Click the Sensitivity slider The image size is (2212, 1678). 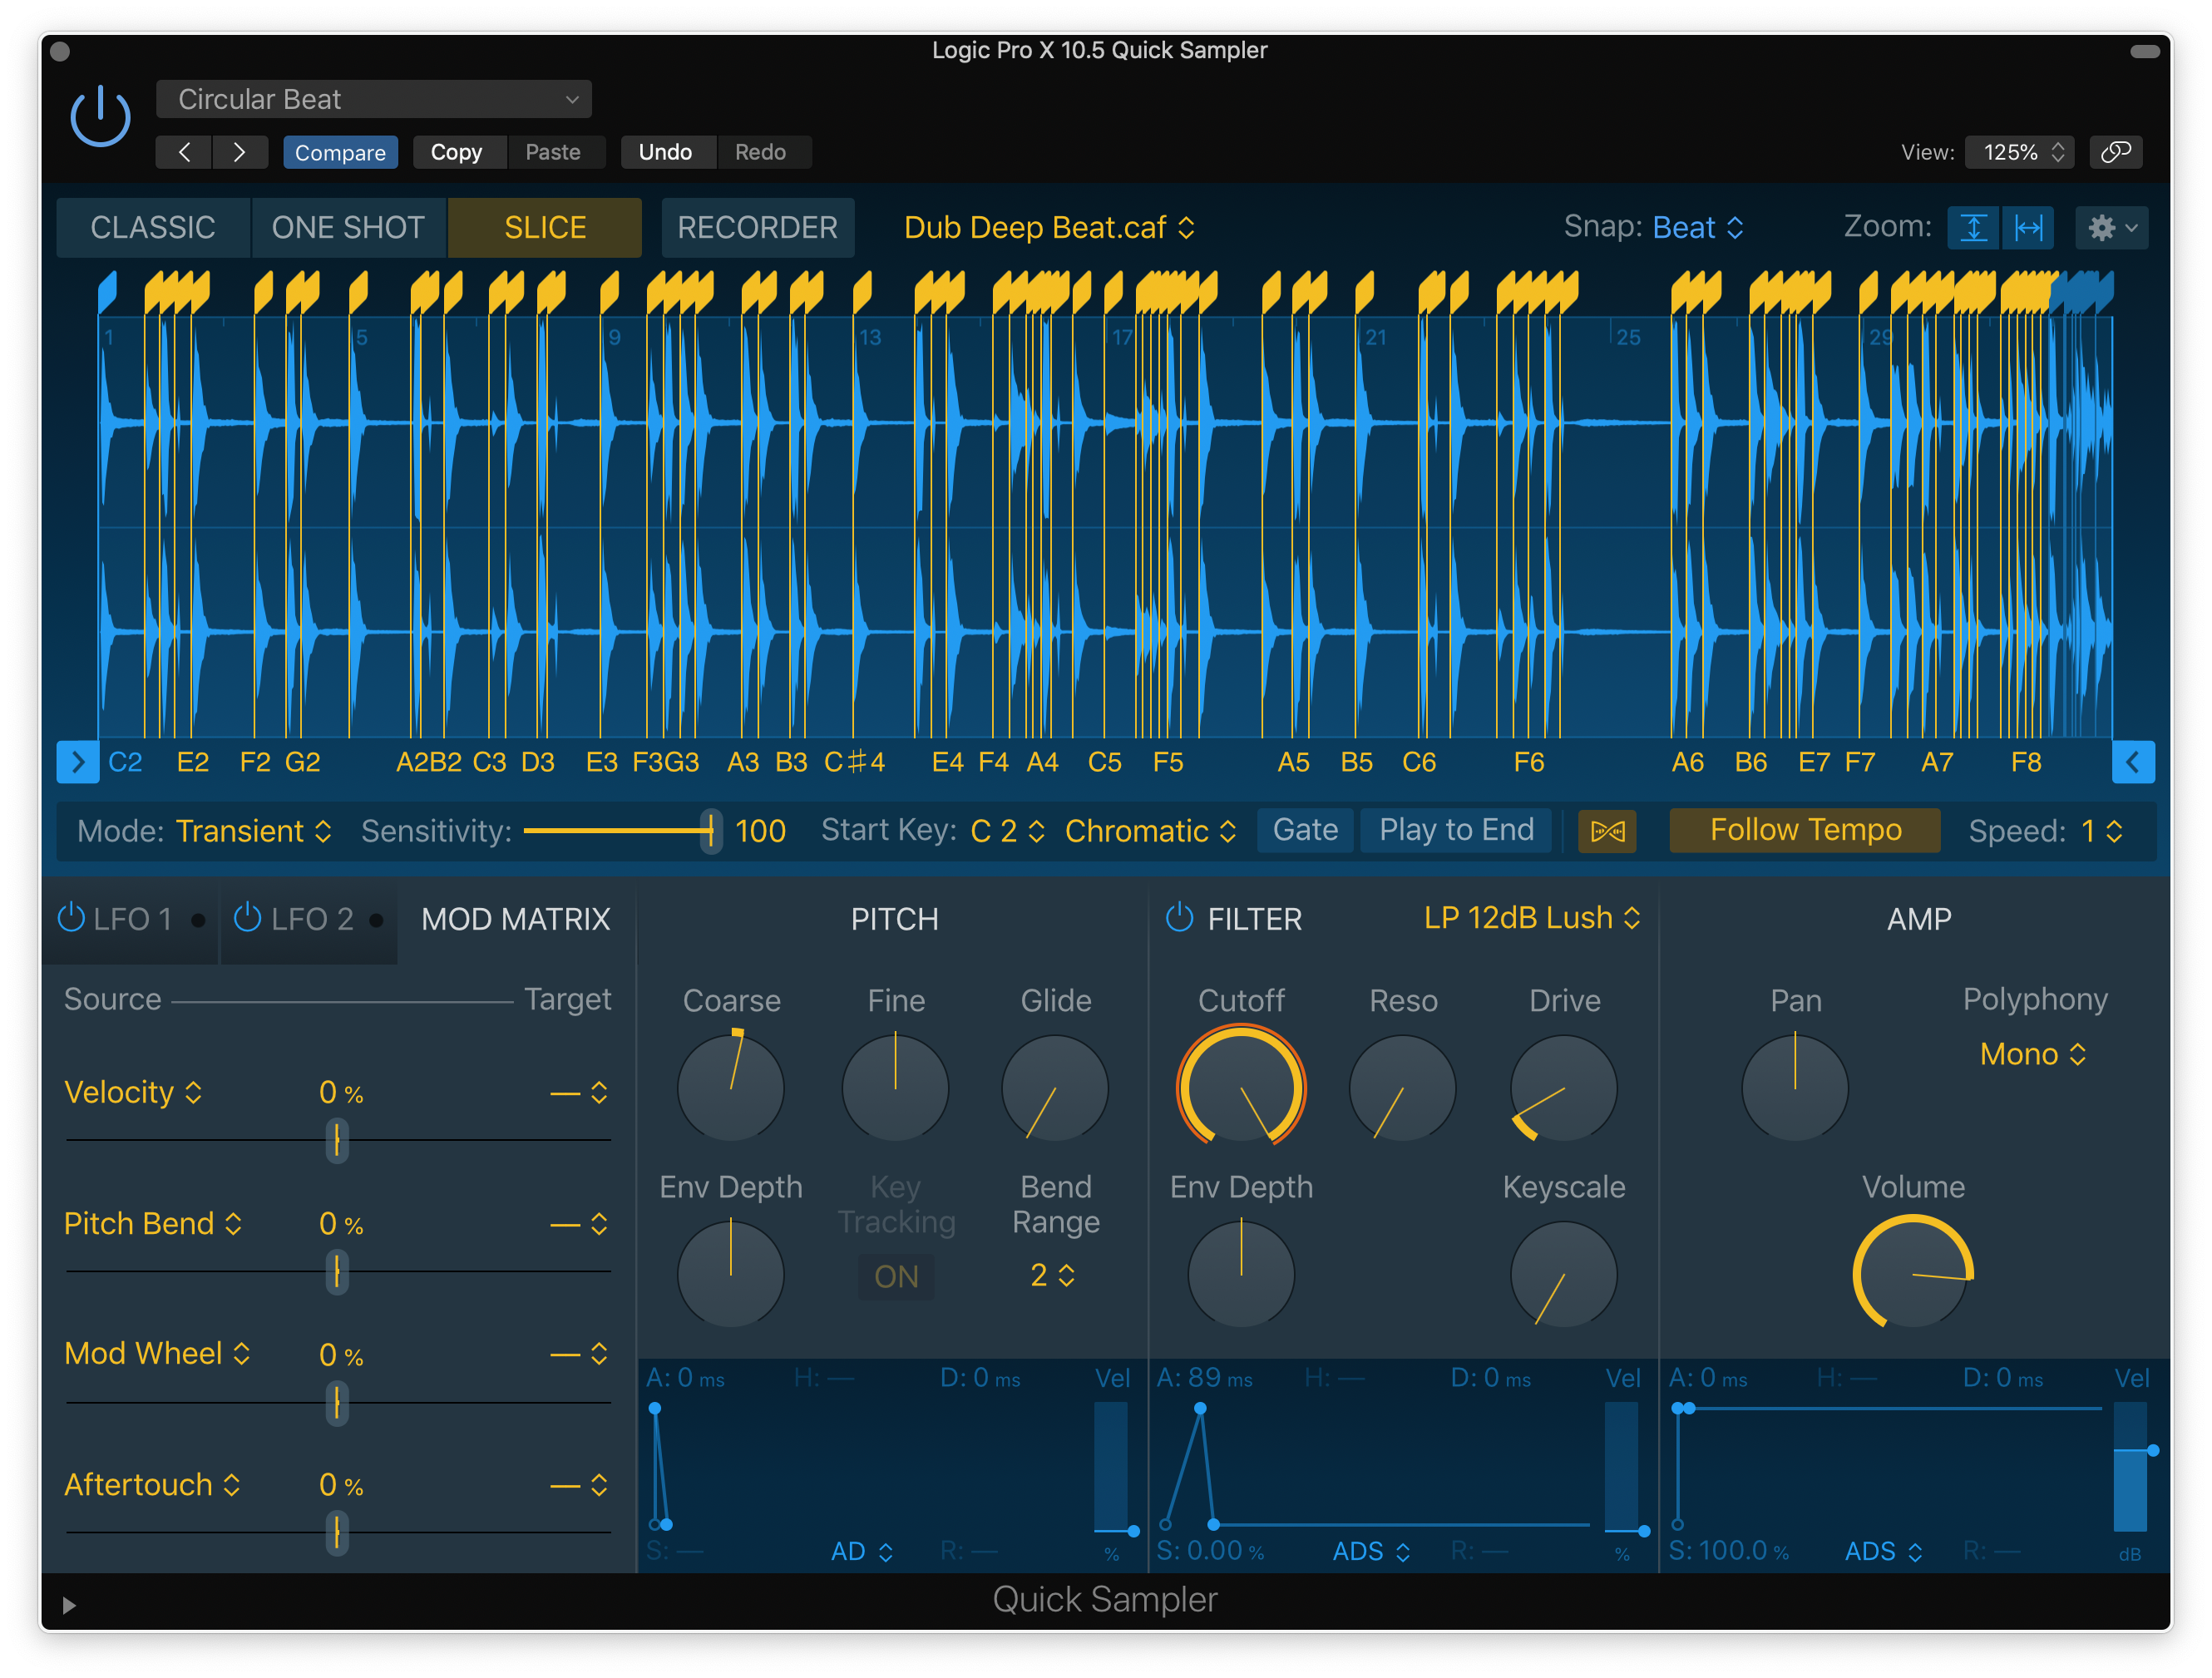(x=618, y=831)
